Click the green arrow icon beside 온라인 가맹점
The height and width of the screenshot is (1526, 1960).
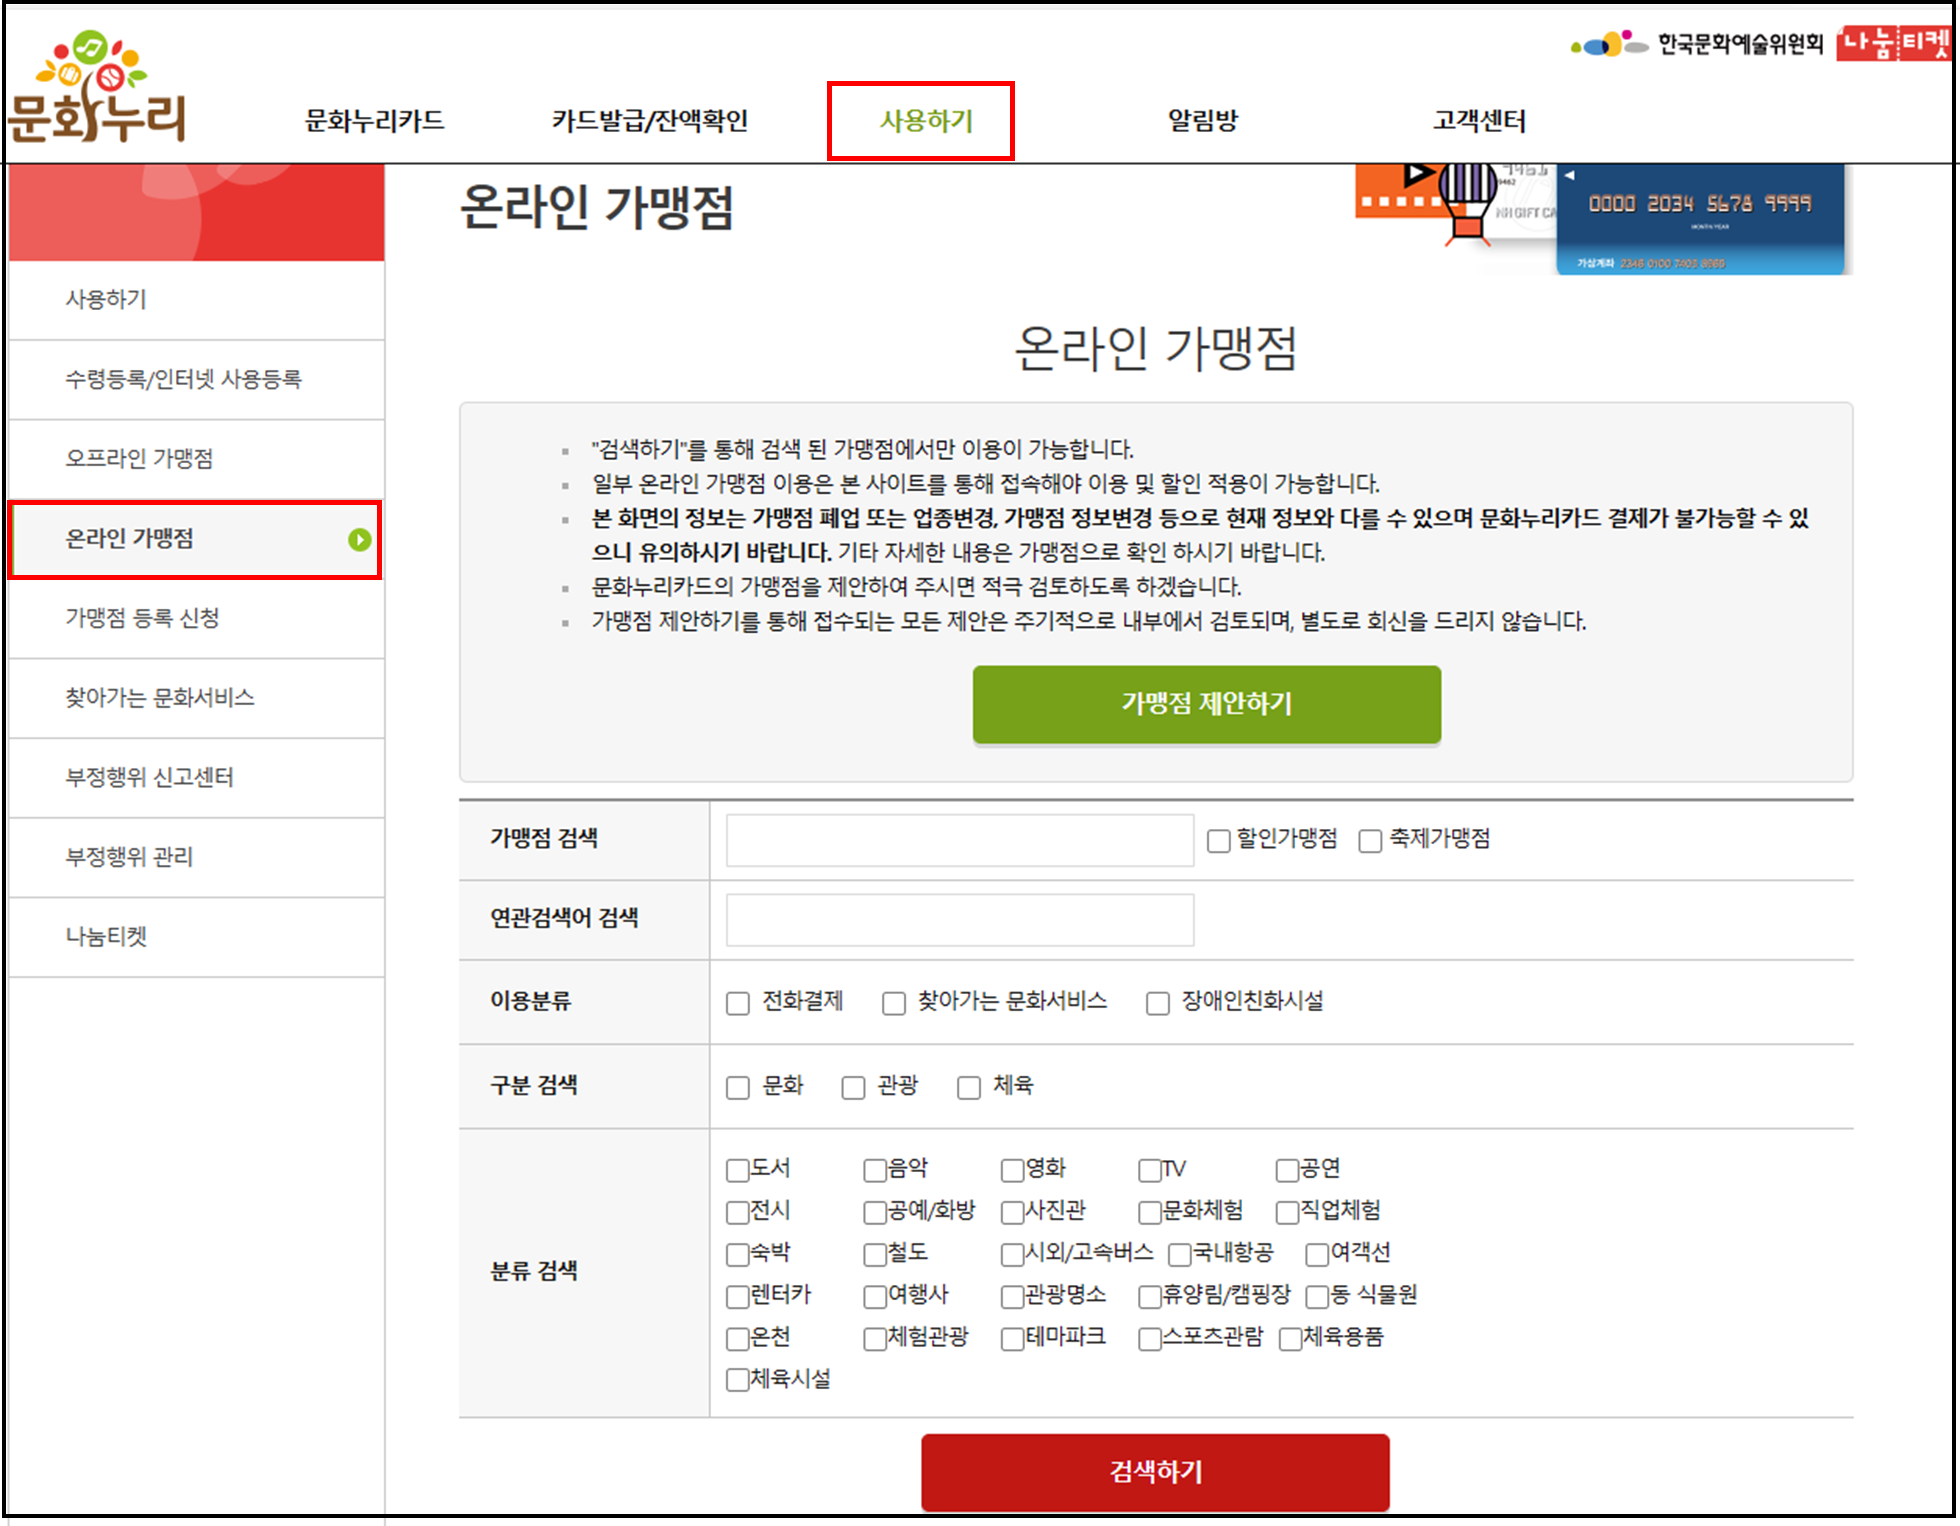[x=359, y=540]
